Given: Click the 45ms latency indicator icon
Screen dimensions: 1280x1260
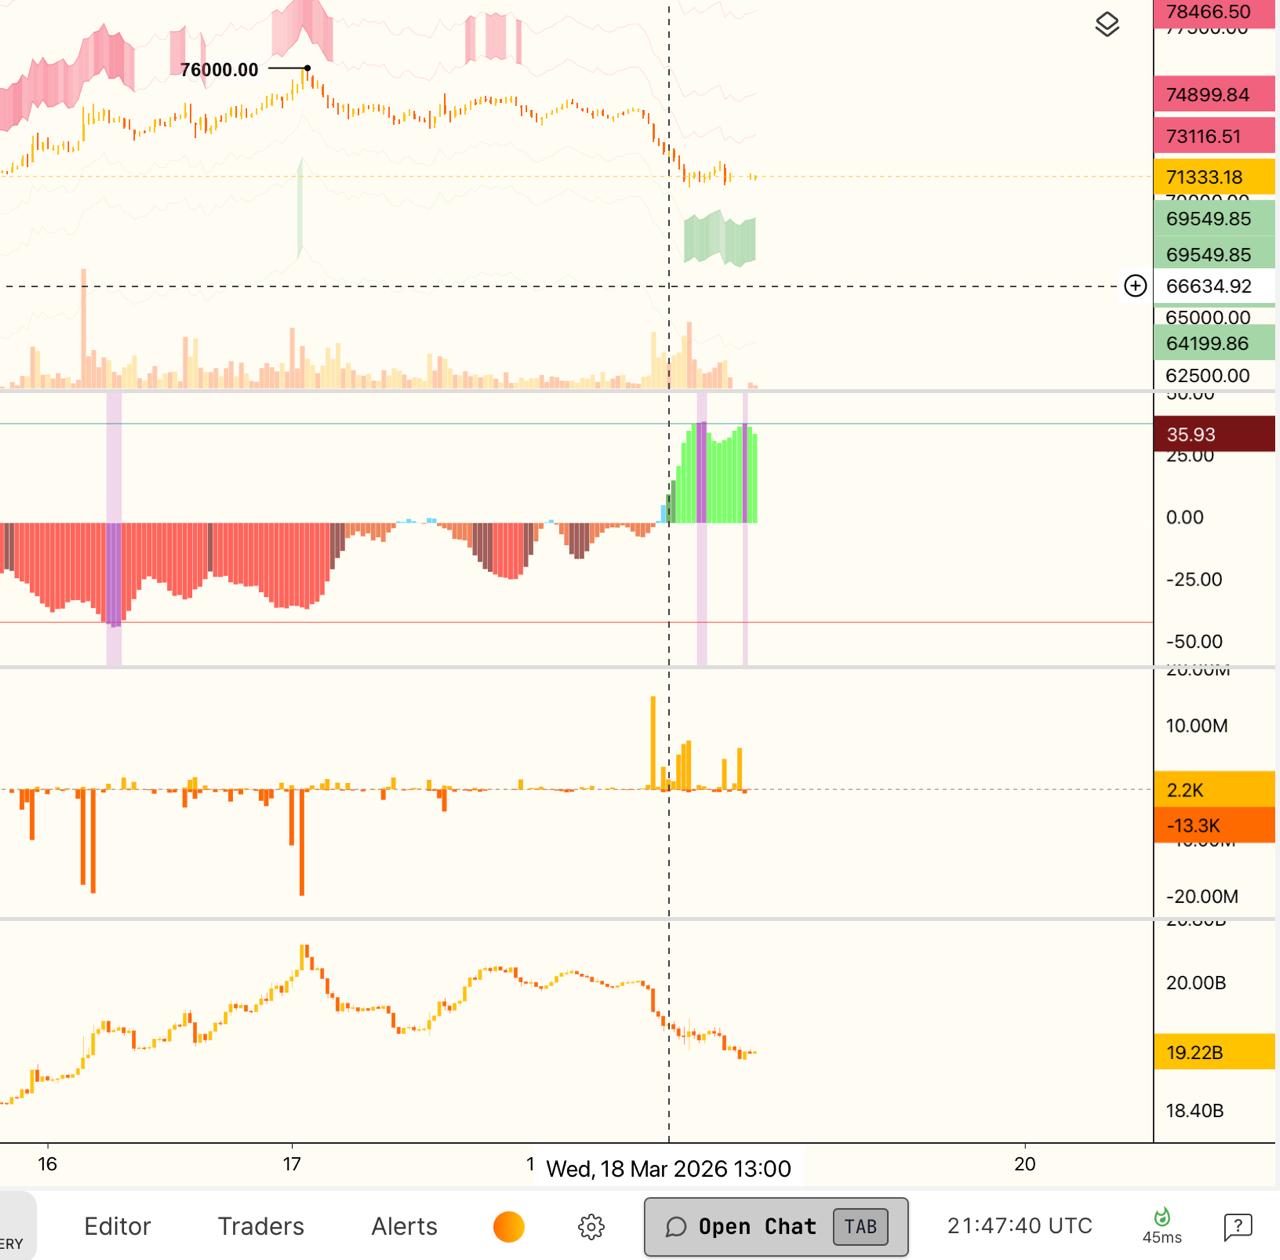Looking at the screenshot, I should pos(1162,1218).
